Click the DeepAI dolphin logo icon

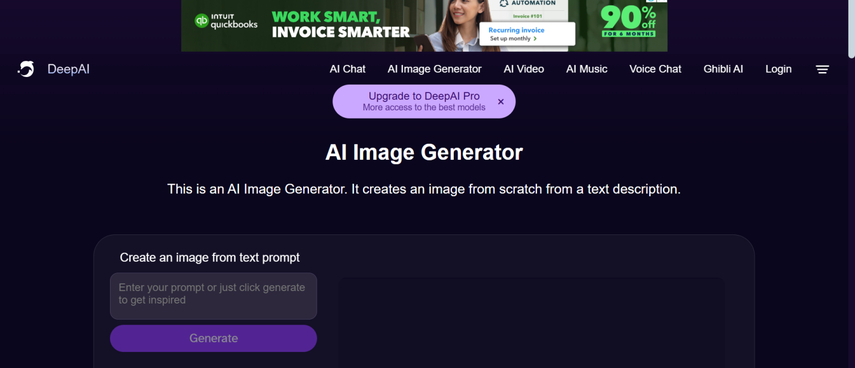tap(26, 69)
